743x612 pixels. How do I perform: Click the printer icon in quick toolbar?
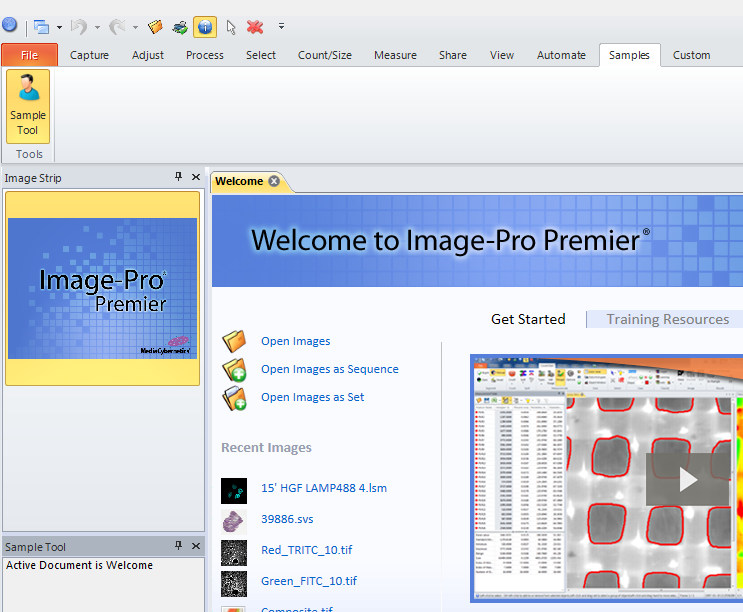(180, 27)
